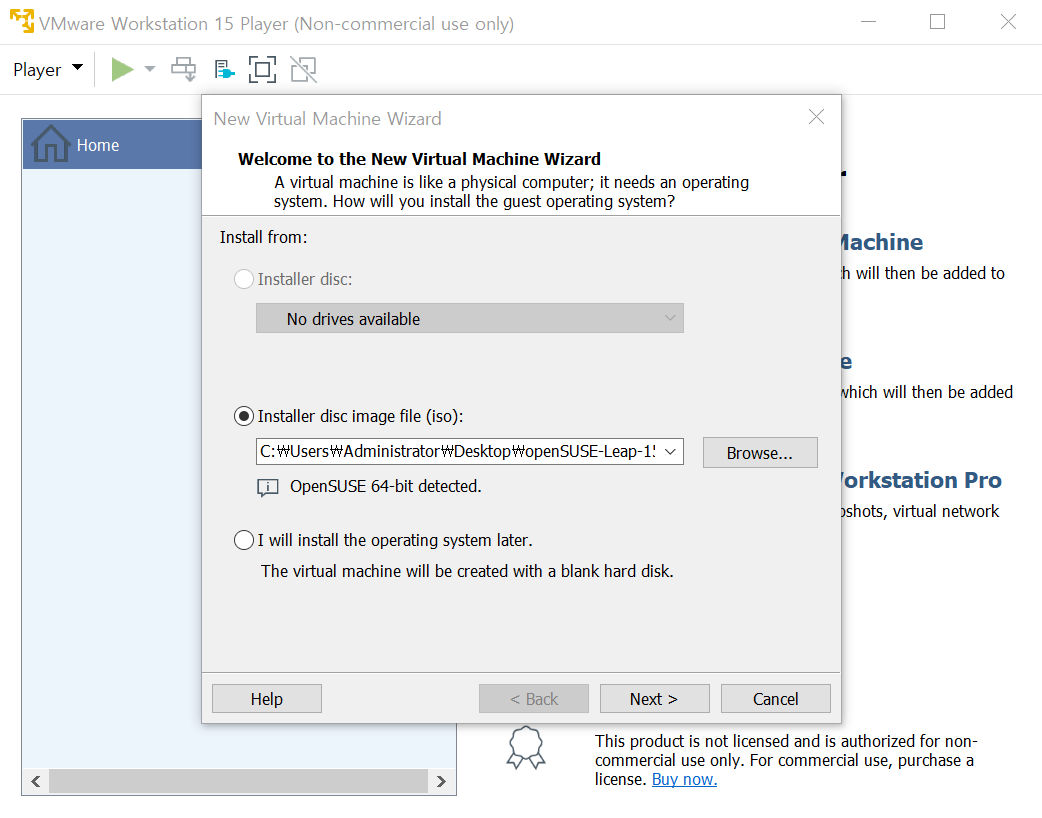Screen dimensions: 1042x818
Task: Choose I will install operating system later
Action: coord(244,540)
